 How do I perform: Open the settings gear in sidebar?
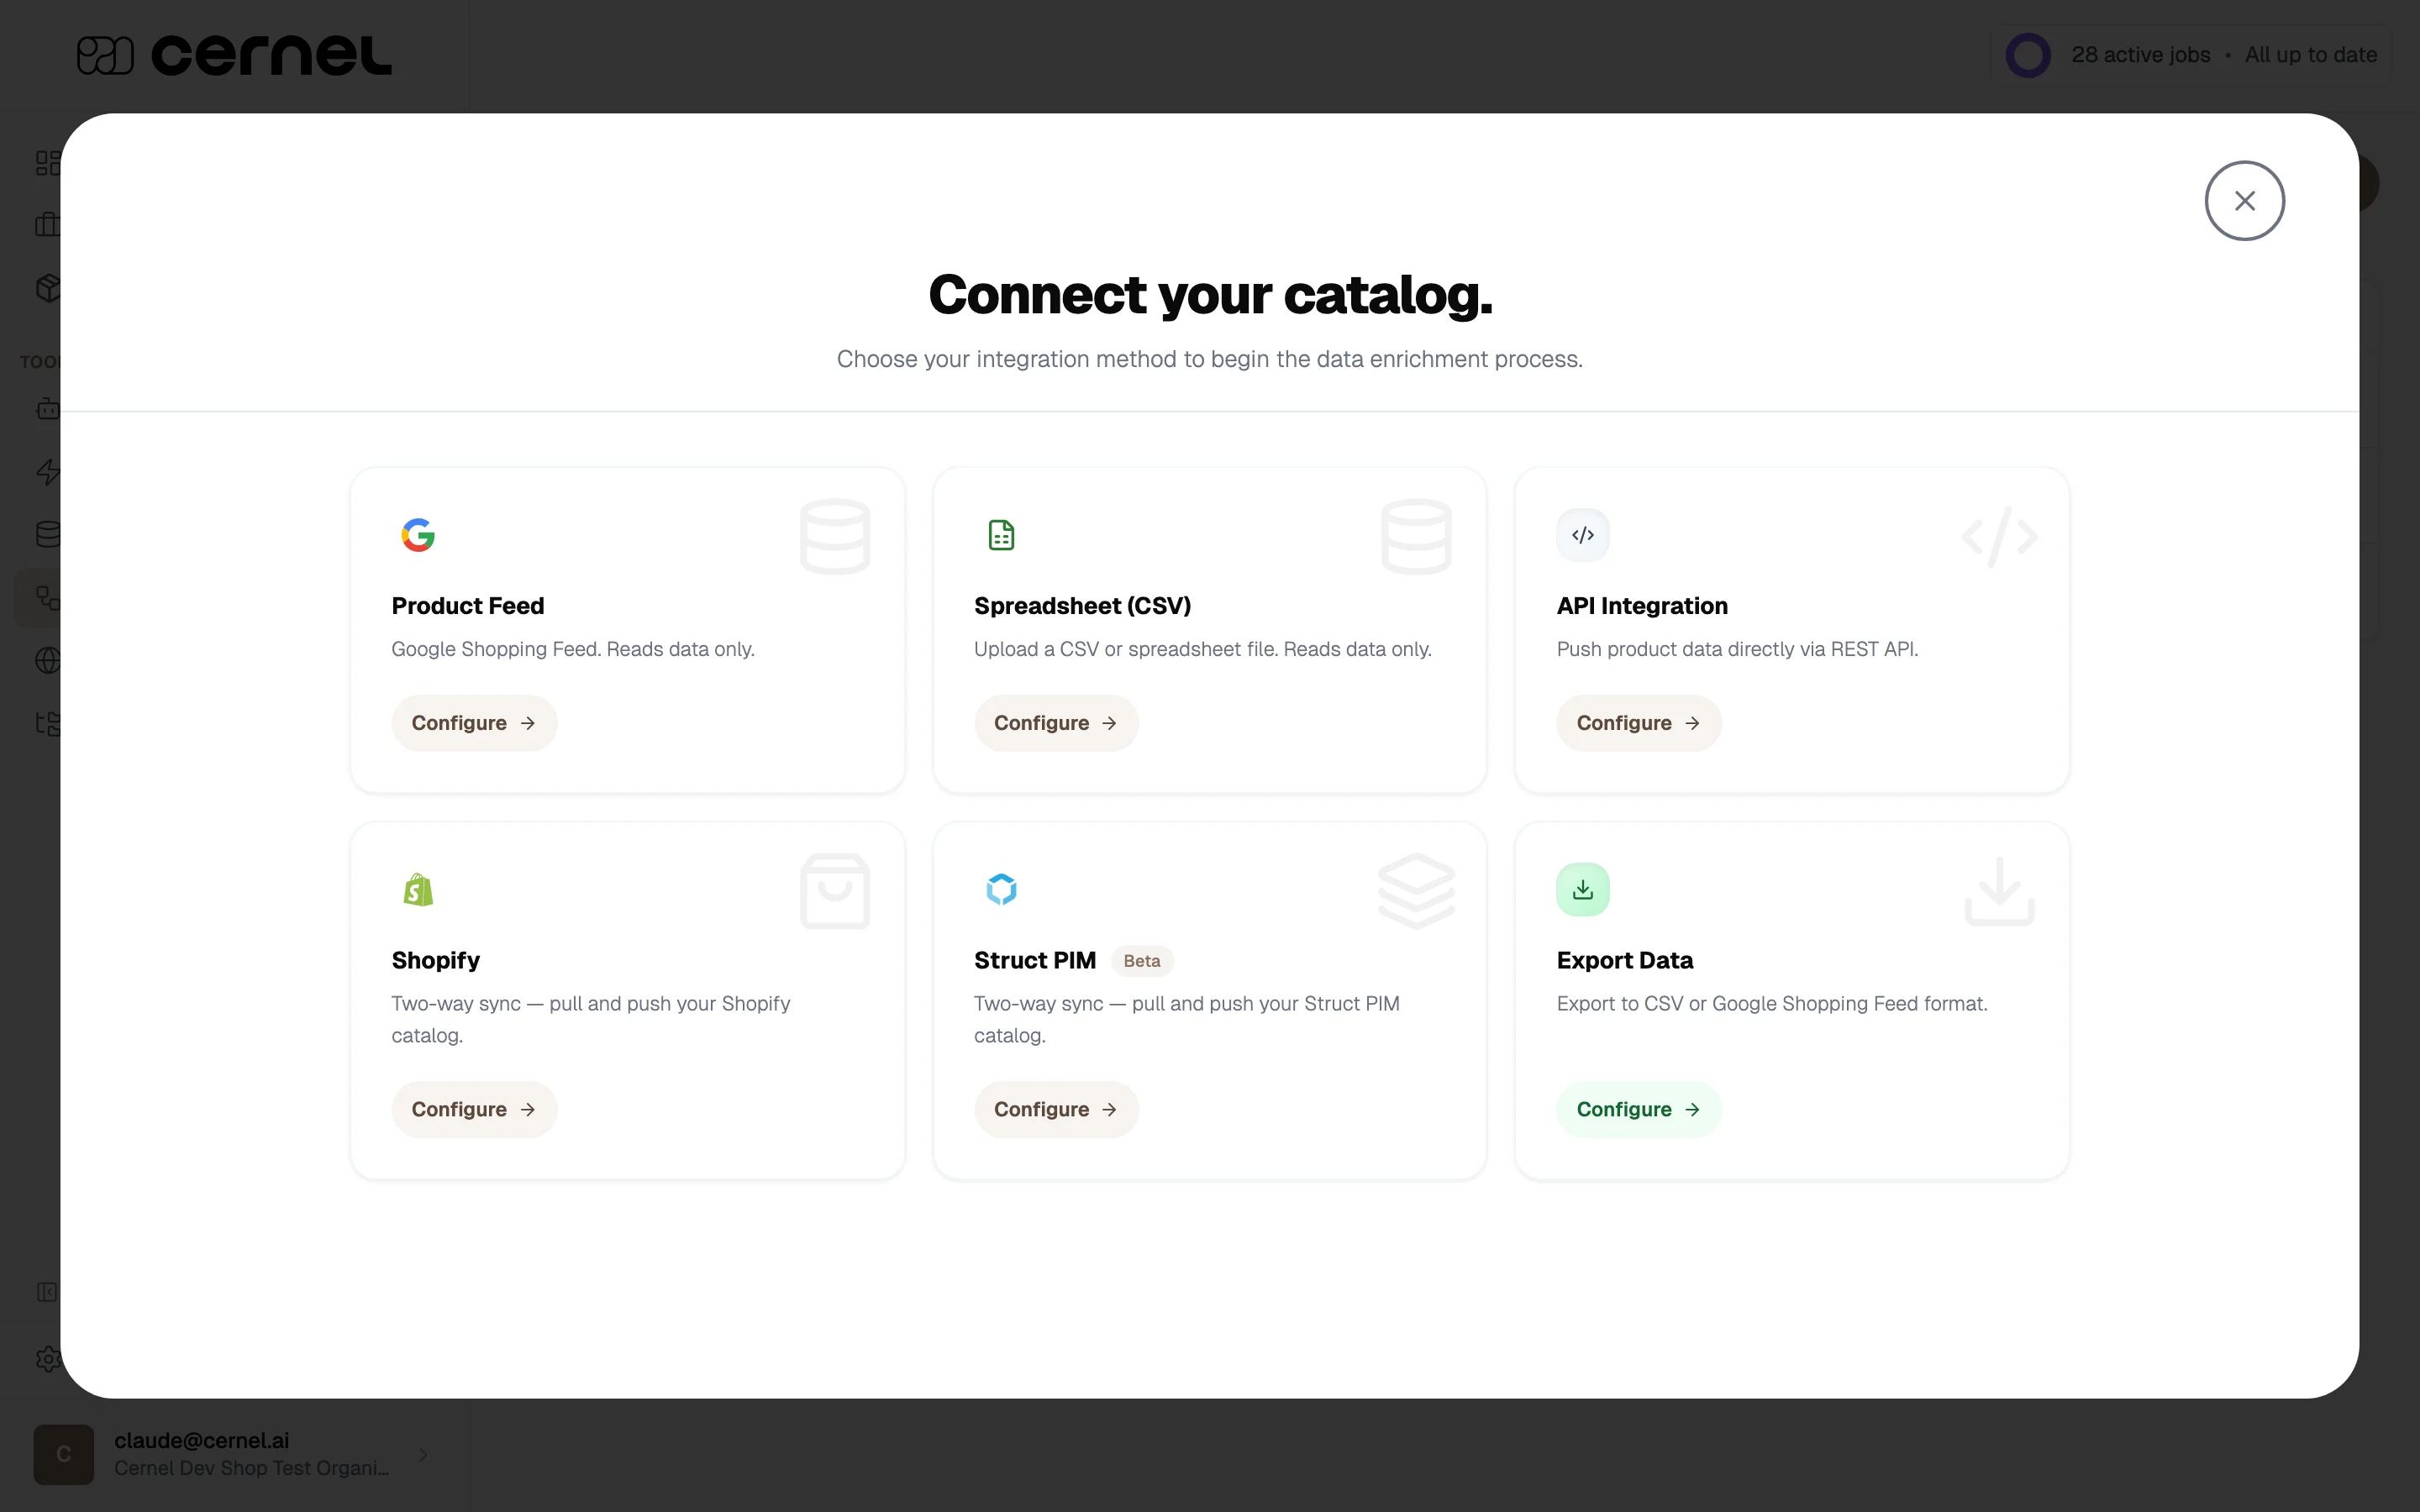[47, 1359]
